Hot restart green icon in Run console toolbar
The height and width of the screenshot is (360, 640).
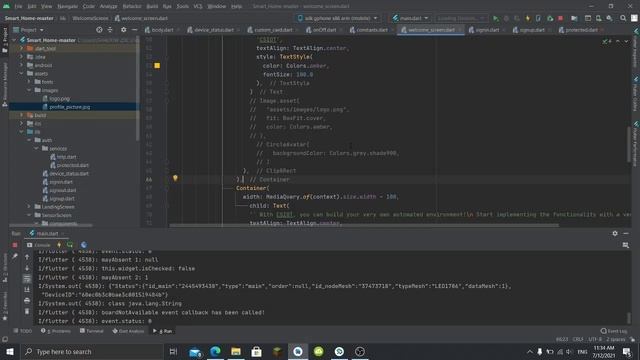70,245
